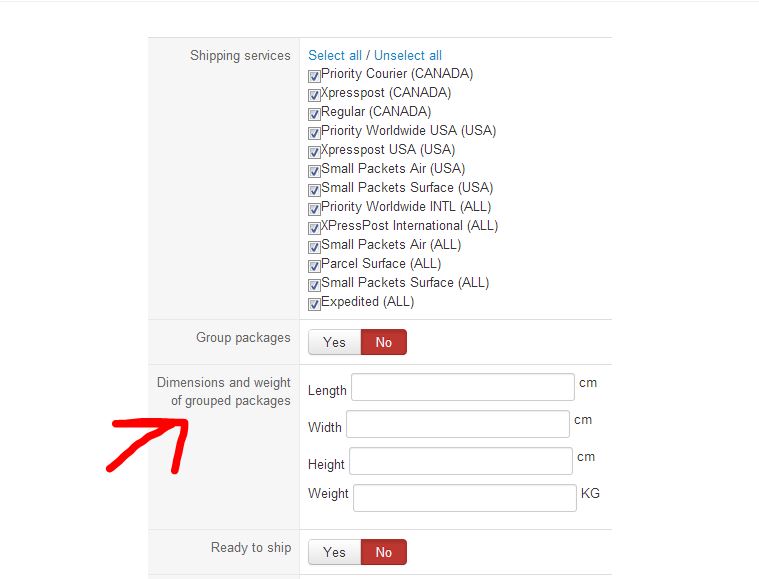Screen dimensions: 759x579
Task: Uncheck Priority Worldwide USA checkbox
Action: click(x=314, y=132)
